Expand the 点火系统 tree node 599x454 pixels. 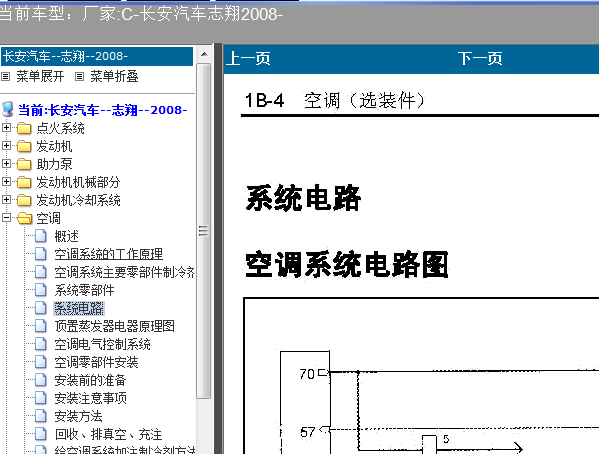tap(6, 127)
